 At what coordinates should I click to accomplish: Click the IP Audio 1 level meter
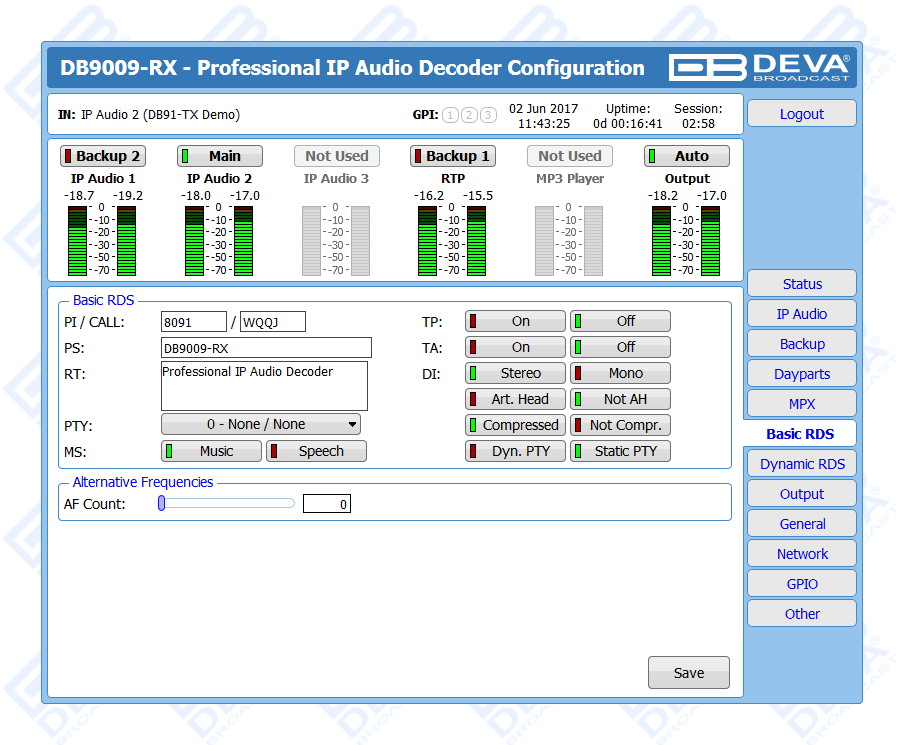click(103, 240)
